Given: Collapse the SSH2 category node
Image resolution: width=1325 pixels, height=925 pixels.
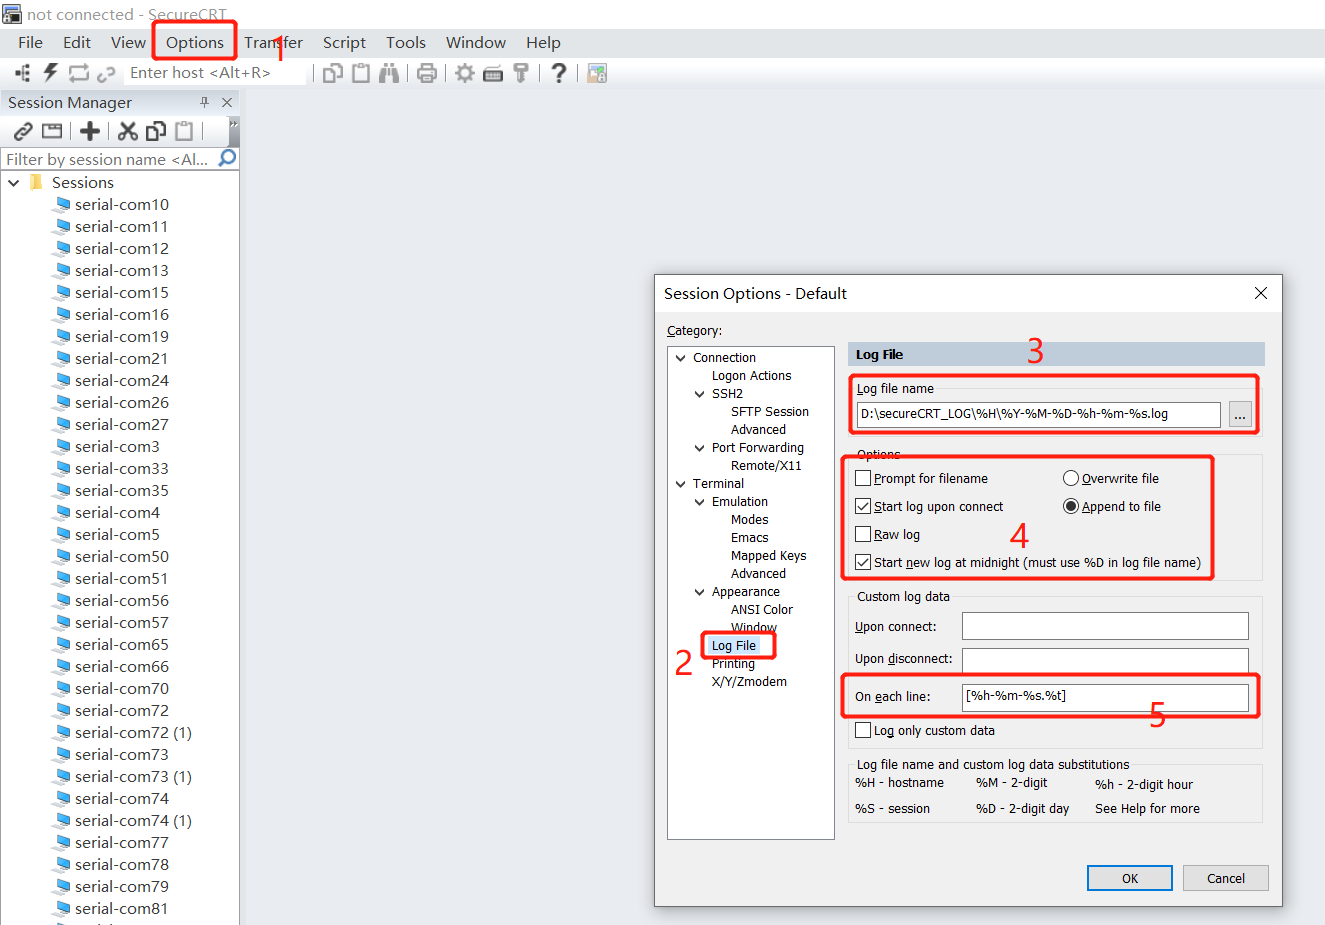Looking at the screenshot, I should point(700,394).
